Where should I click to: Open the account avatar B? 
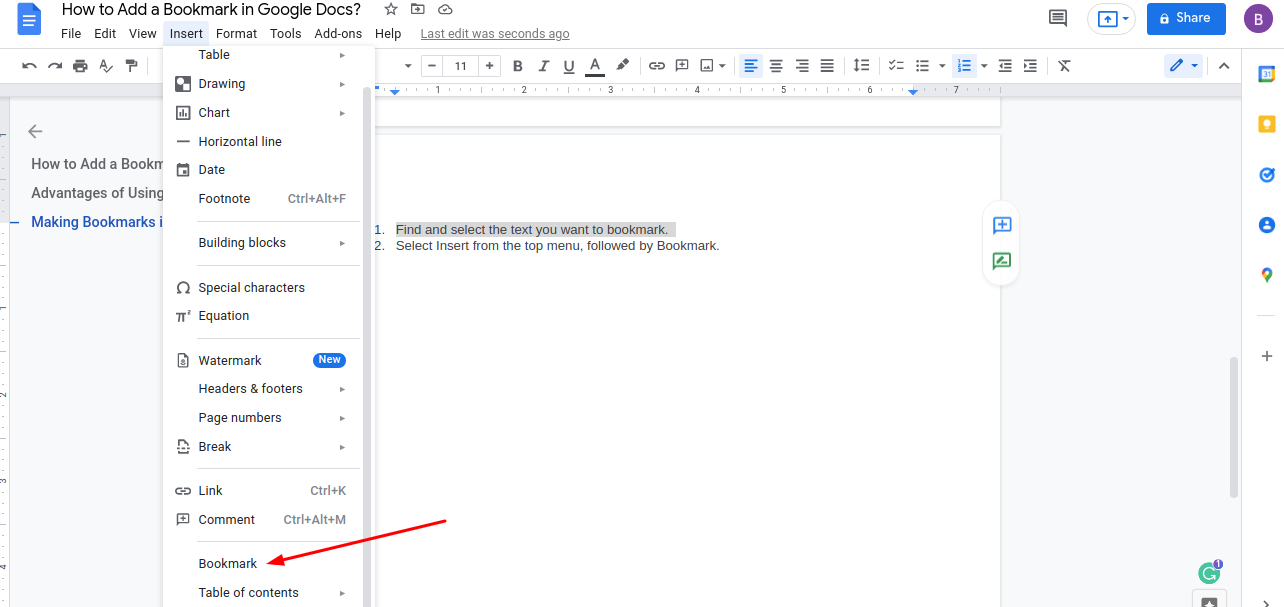coord(1258,19)
